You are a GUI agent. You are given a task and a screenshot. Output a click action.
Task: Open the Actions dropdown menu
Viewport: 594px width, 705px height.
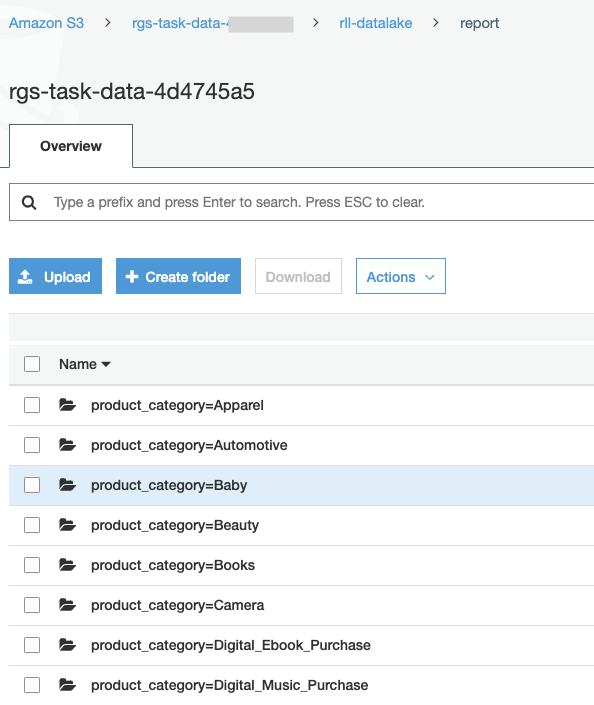(x=401, y=276)
